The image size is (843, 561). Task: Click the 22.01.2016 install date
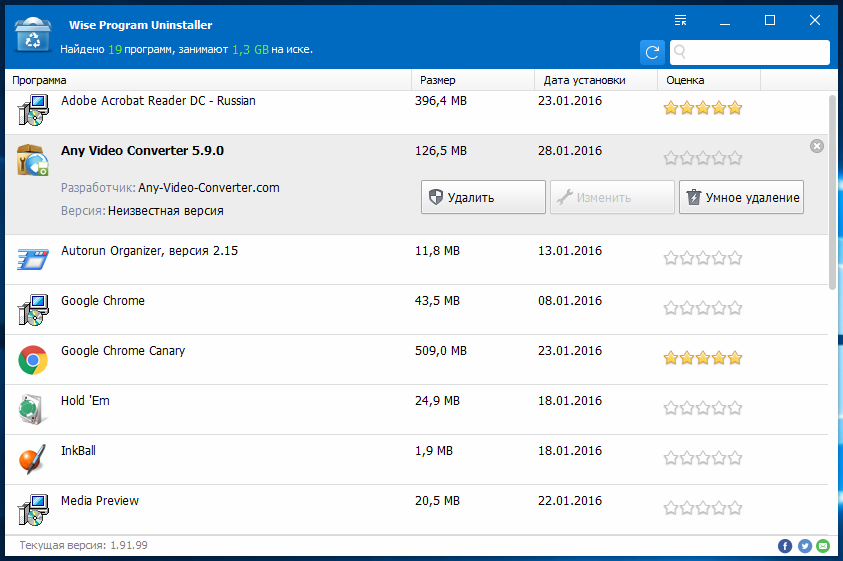570,501
